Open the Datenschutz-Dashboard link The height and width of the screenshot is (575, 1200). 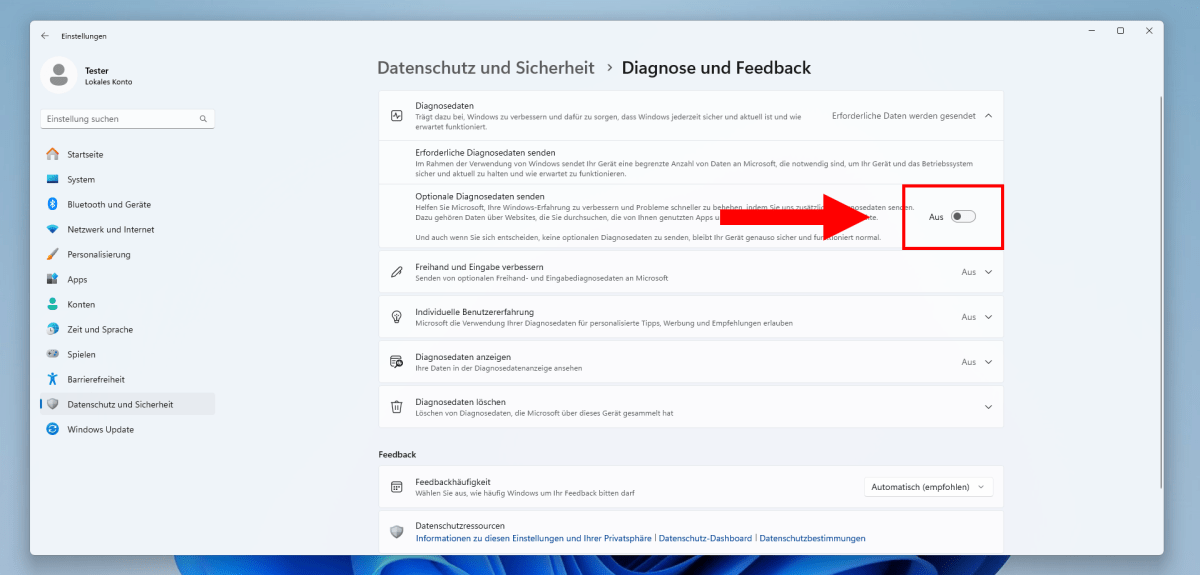click(x=705, y=538)
